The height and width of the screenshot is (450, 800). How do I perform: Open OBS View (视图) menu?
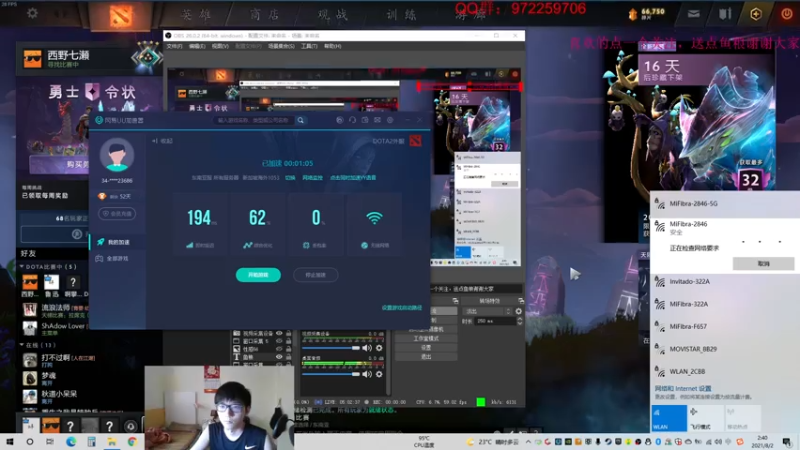coord(220,46)
